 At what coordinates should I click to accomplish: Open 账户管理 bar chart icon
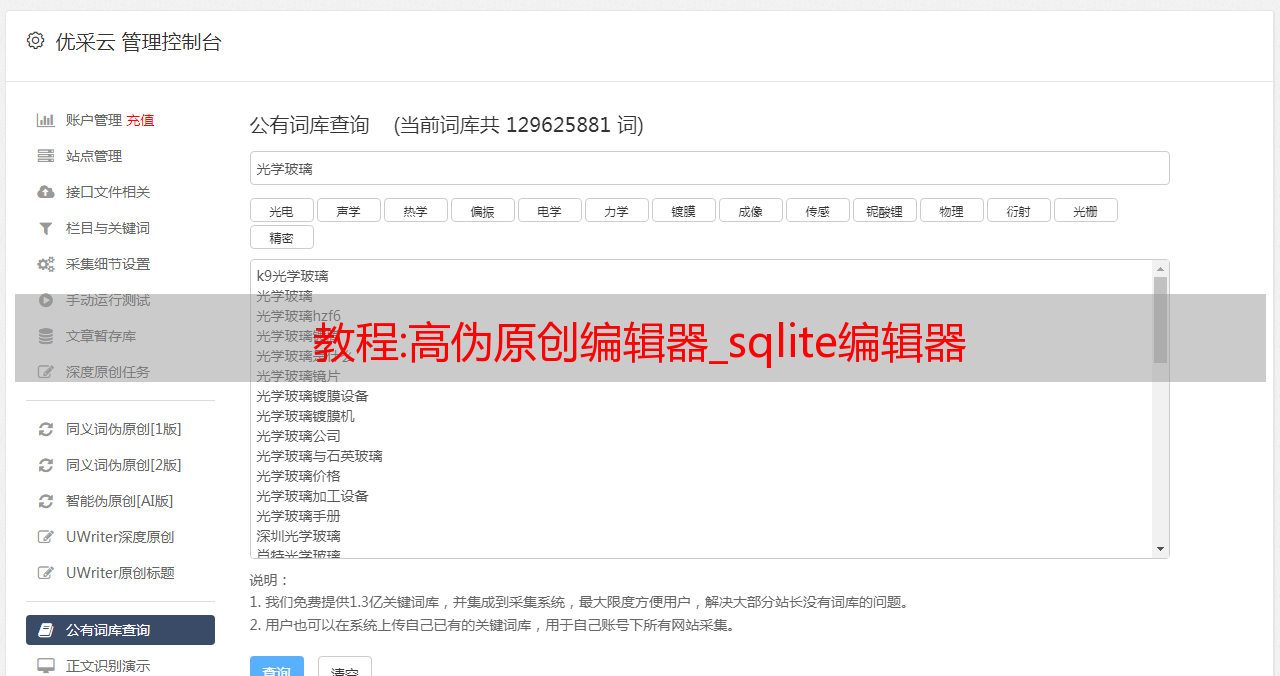pos(46,120)
